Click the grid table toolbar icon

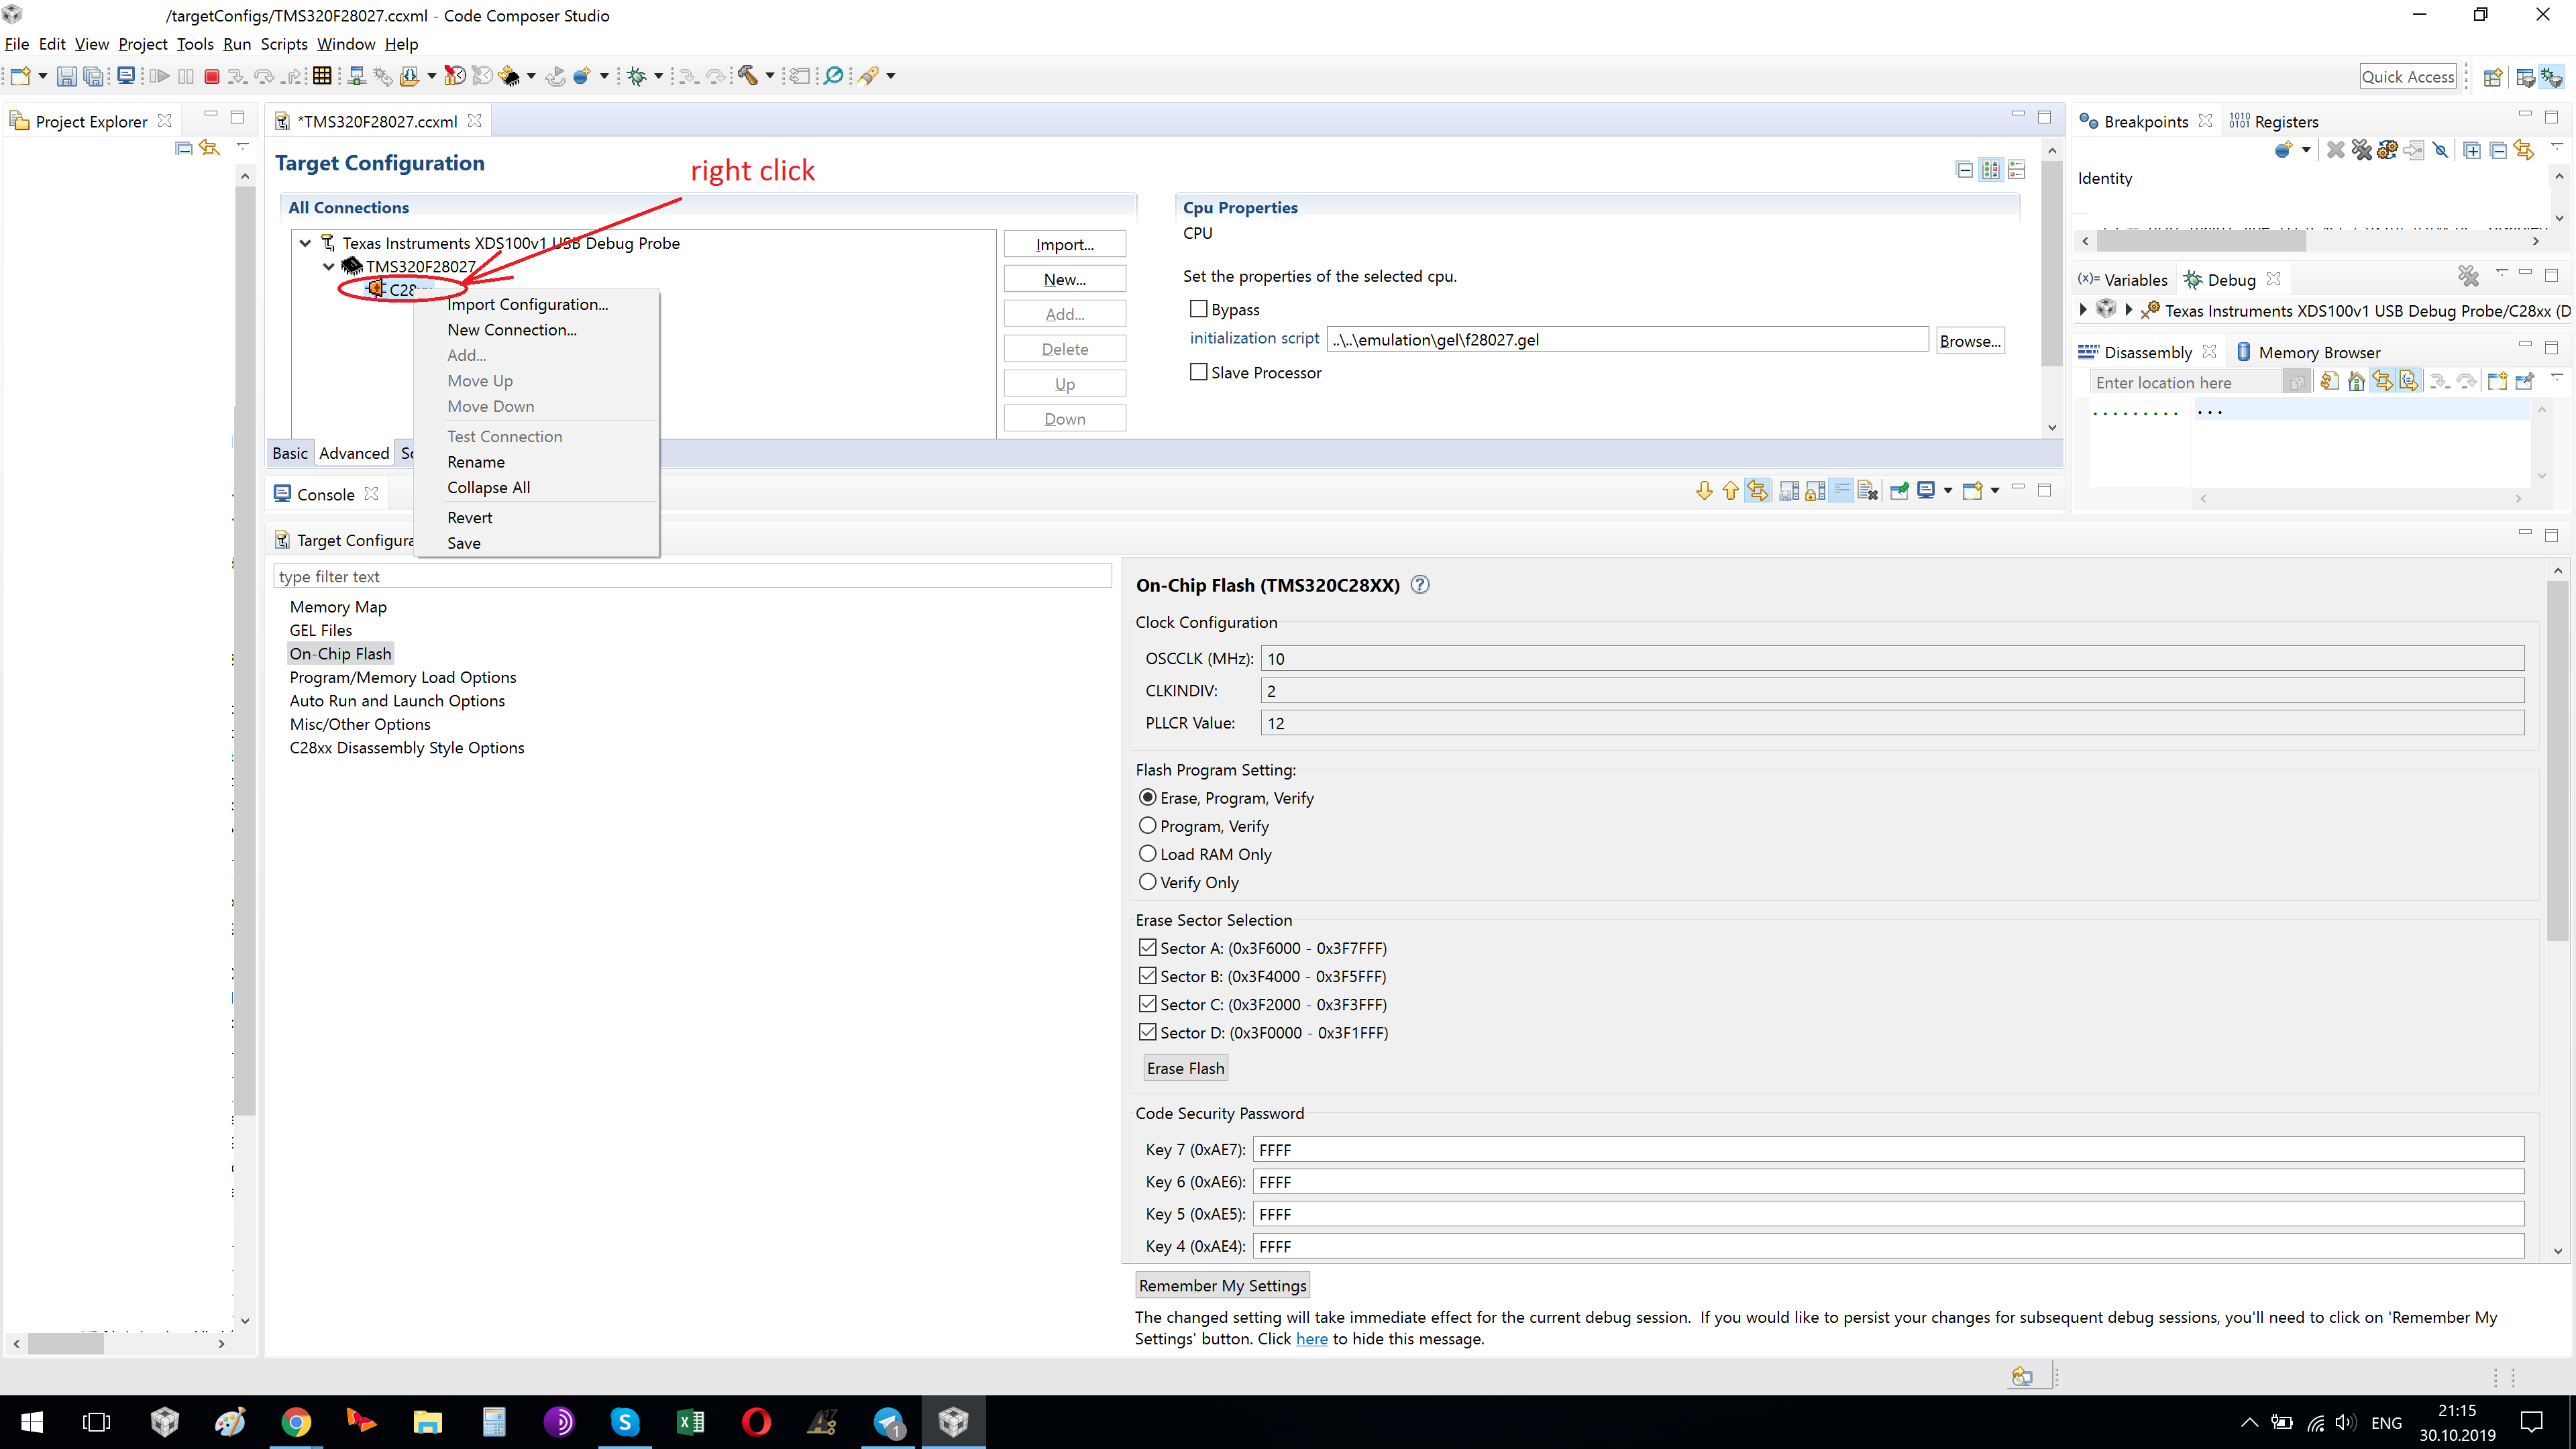pos(322,76)
